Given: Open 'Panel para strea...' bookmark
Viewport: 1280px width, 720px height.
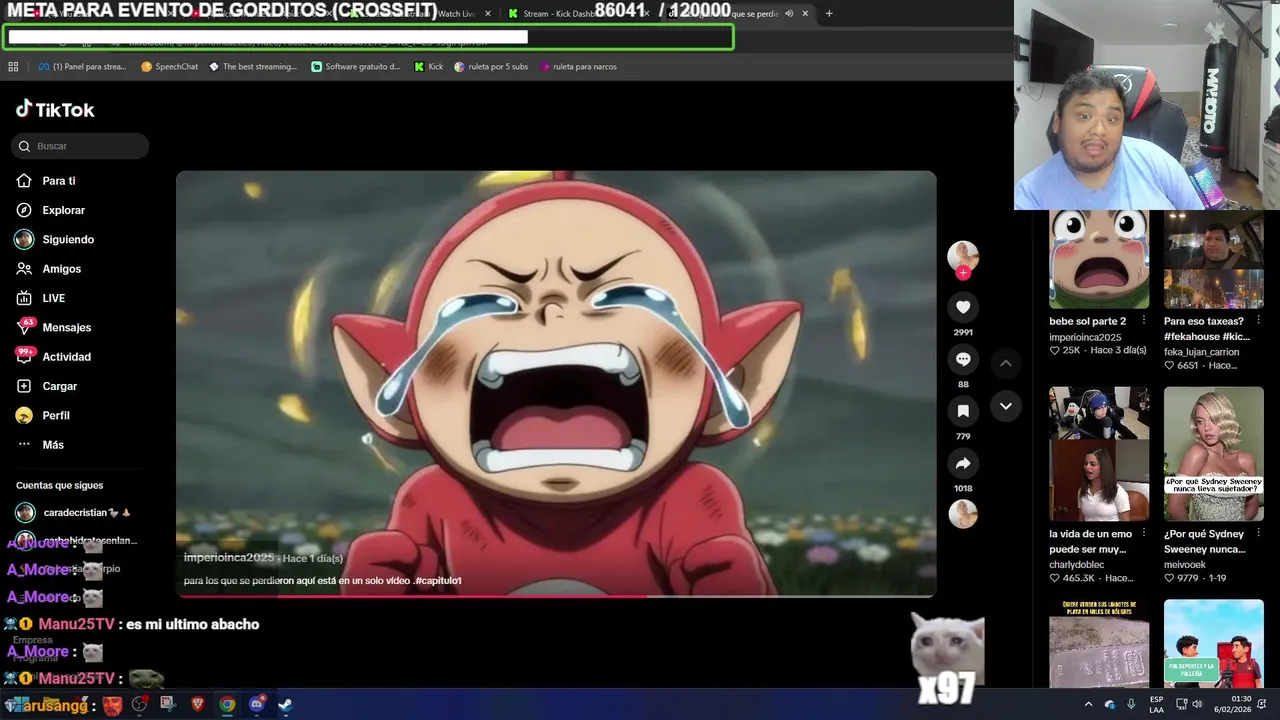Looking at the screenshot, I should 82,67.
